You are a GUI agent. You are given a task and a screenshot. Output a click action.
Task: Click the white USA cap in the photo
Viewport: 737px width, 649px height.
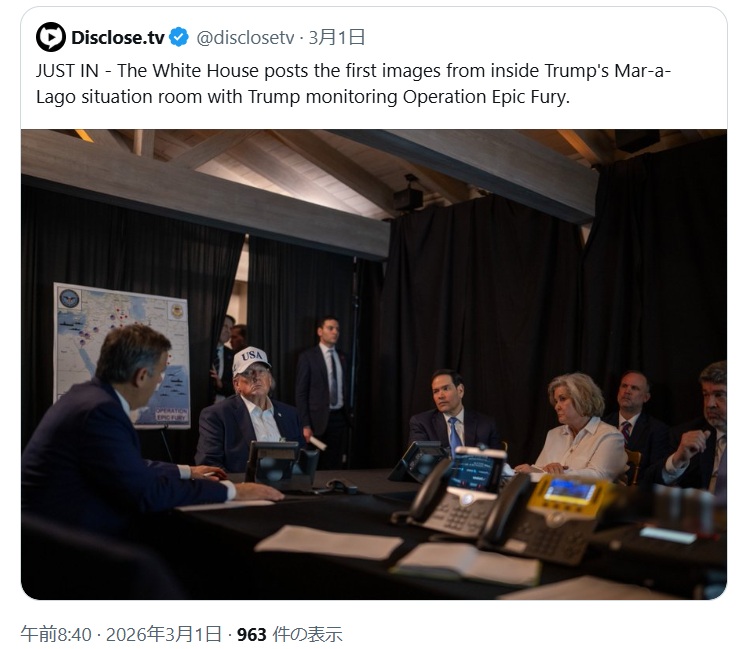point(251,360)
